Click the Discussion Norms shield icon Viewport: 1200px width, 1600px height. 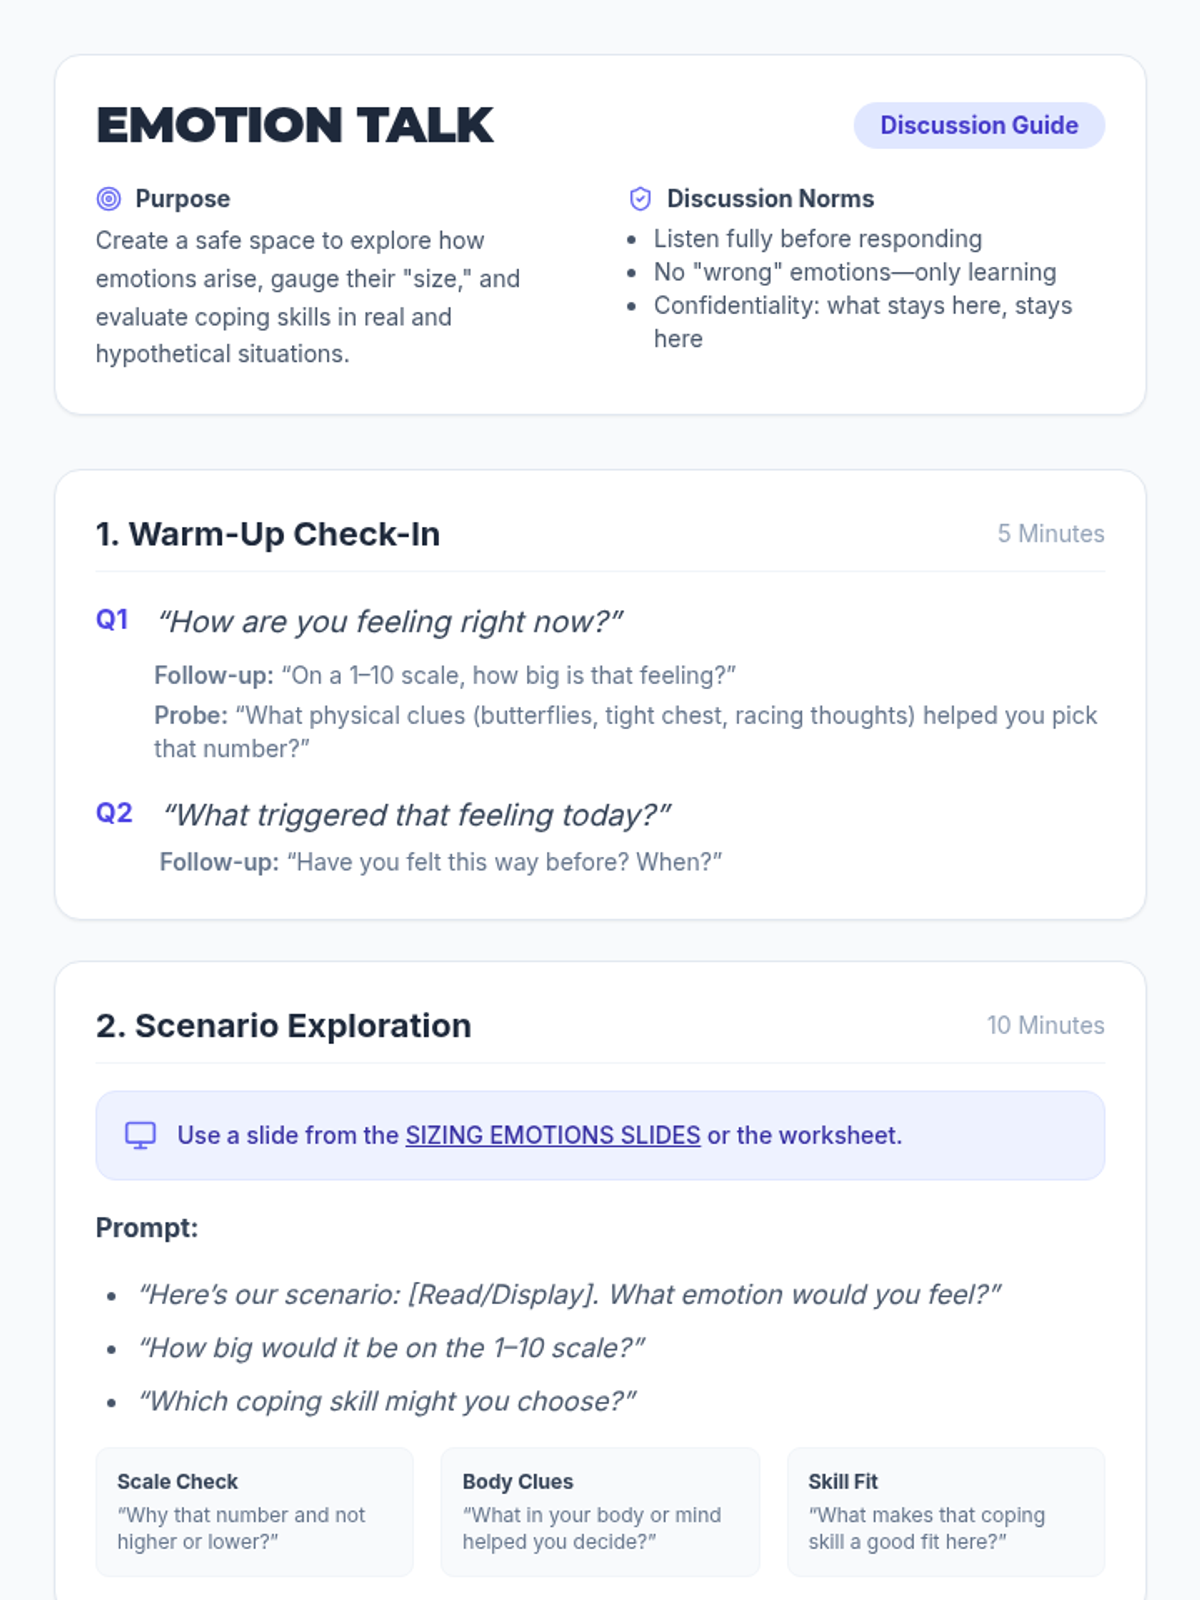point(640,199)
